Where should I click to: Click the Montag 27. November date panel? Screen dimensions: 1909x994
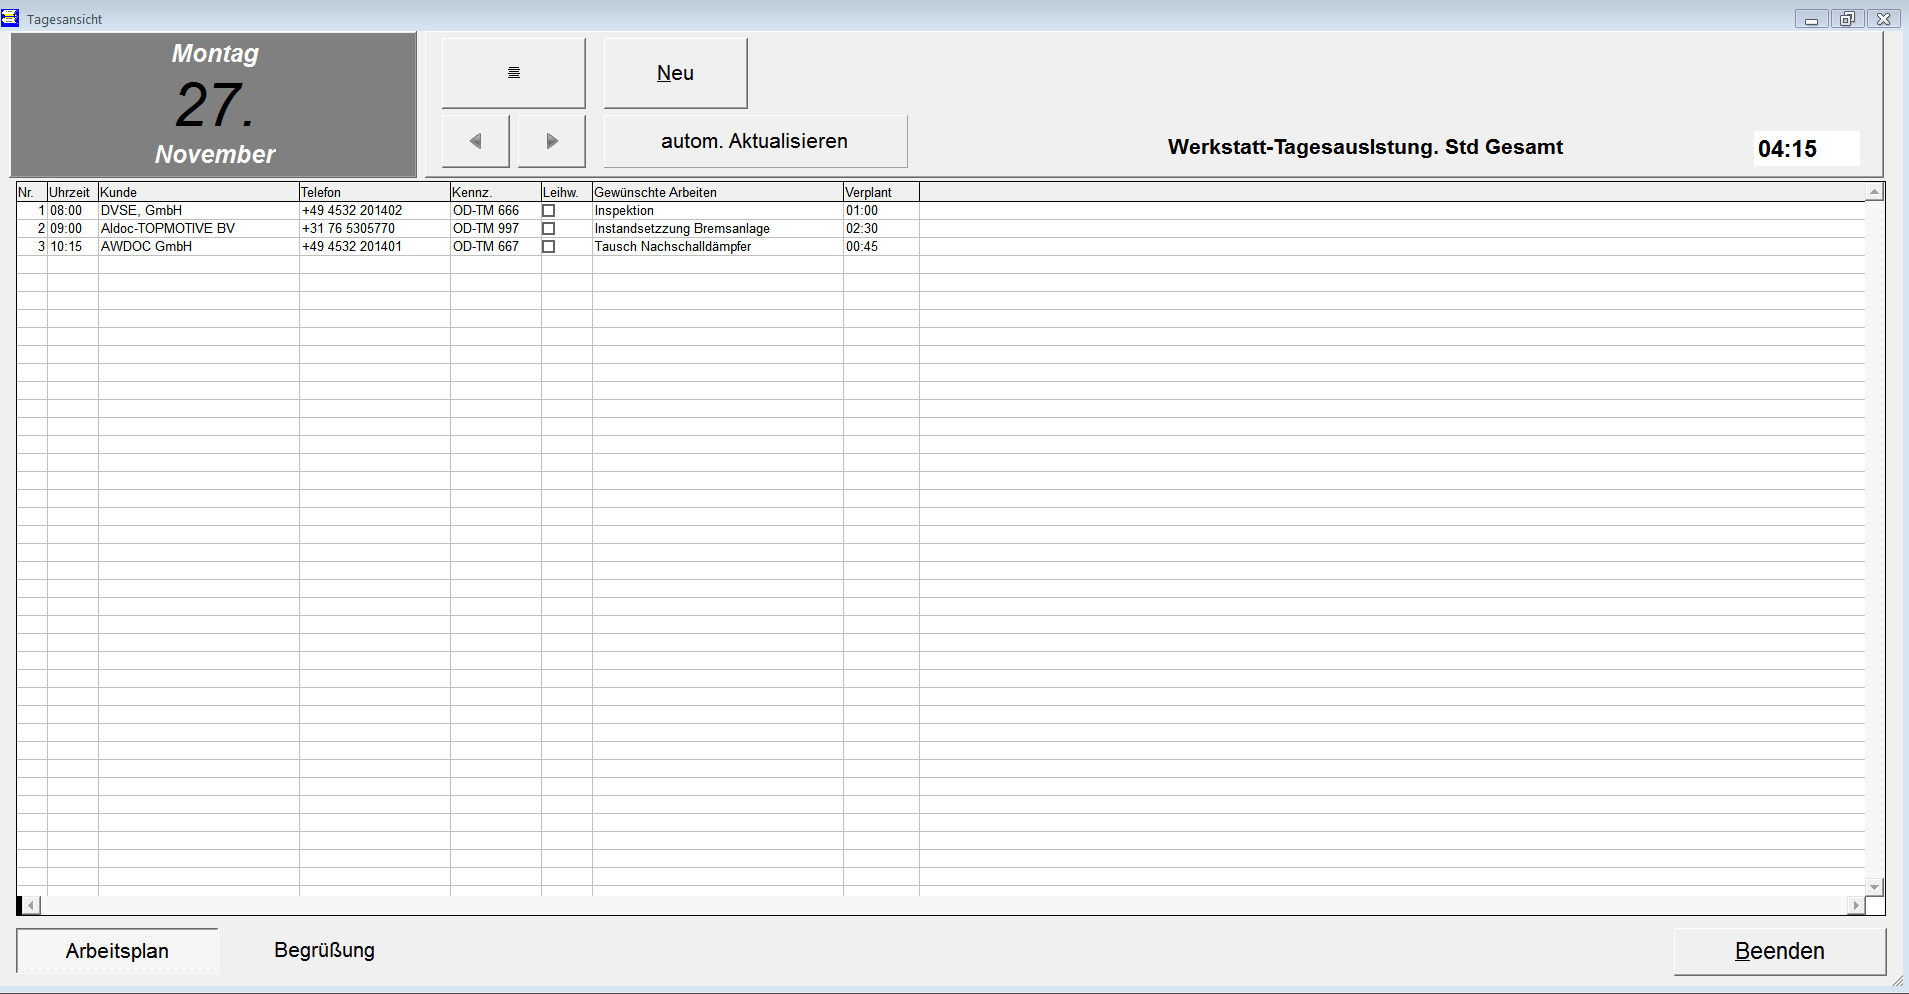point(214,105)
